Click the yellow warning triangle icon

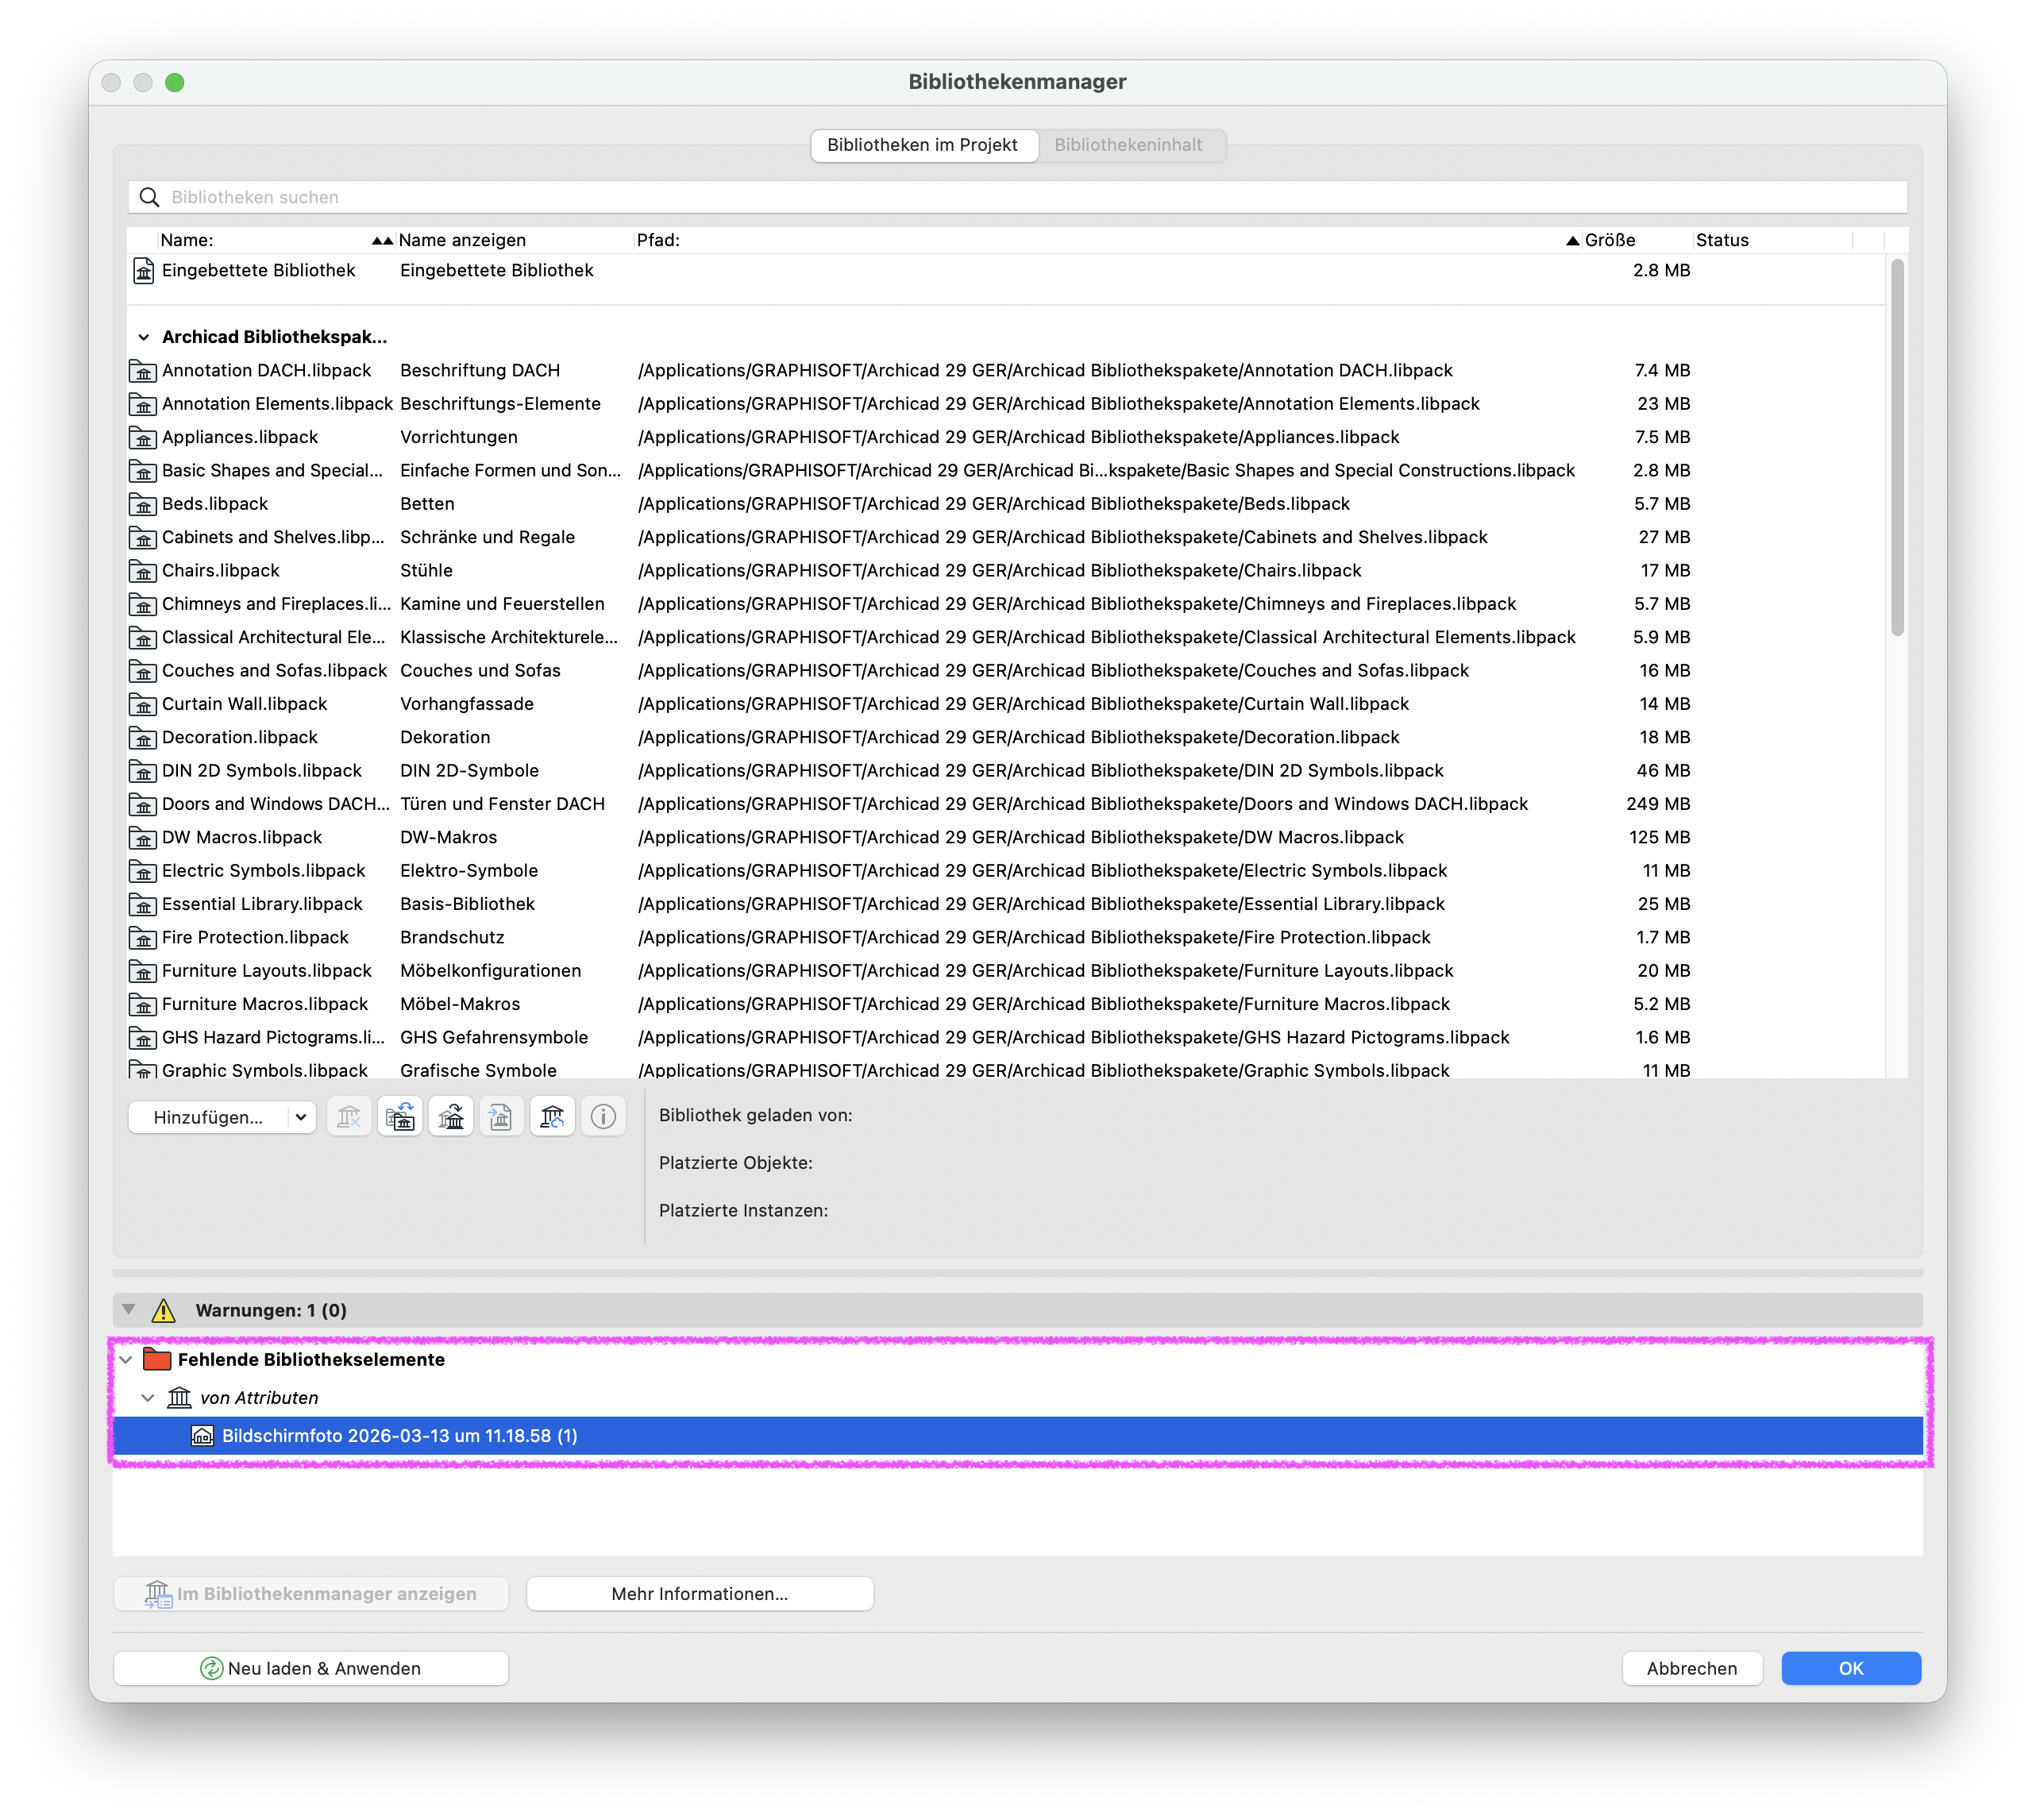point(163,1310)
